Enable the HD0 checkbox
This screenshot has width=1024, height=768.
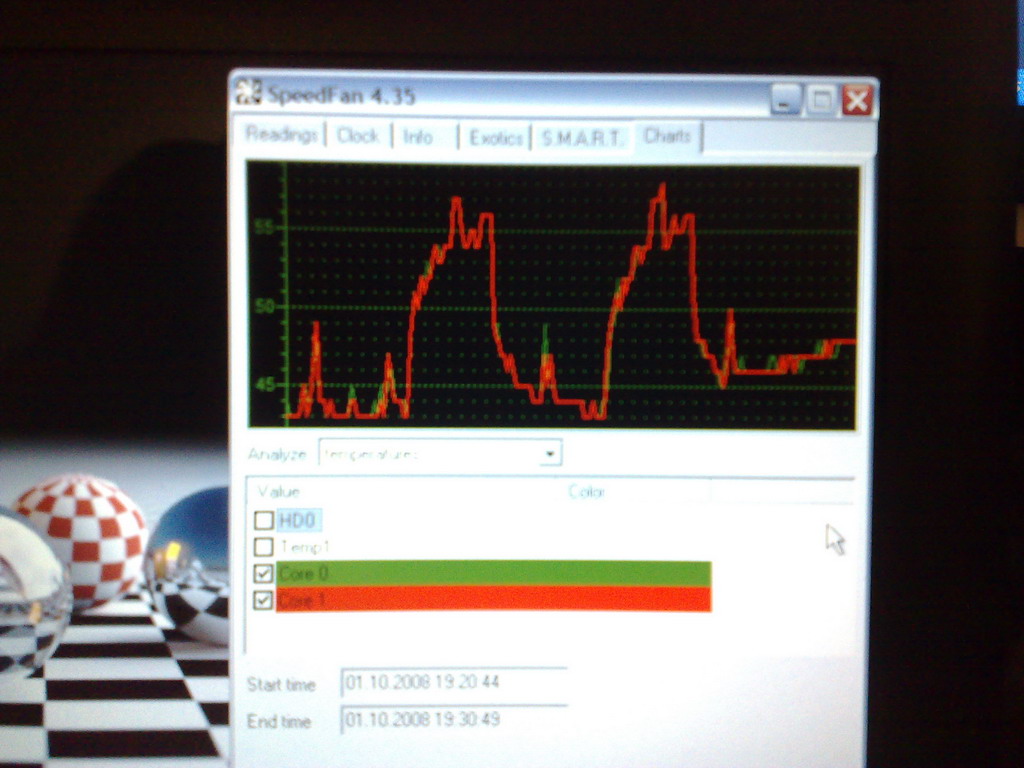point(263,520)
